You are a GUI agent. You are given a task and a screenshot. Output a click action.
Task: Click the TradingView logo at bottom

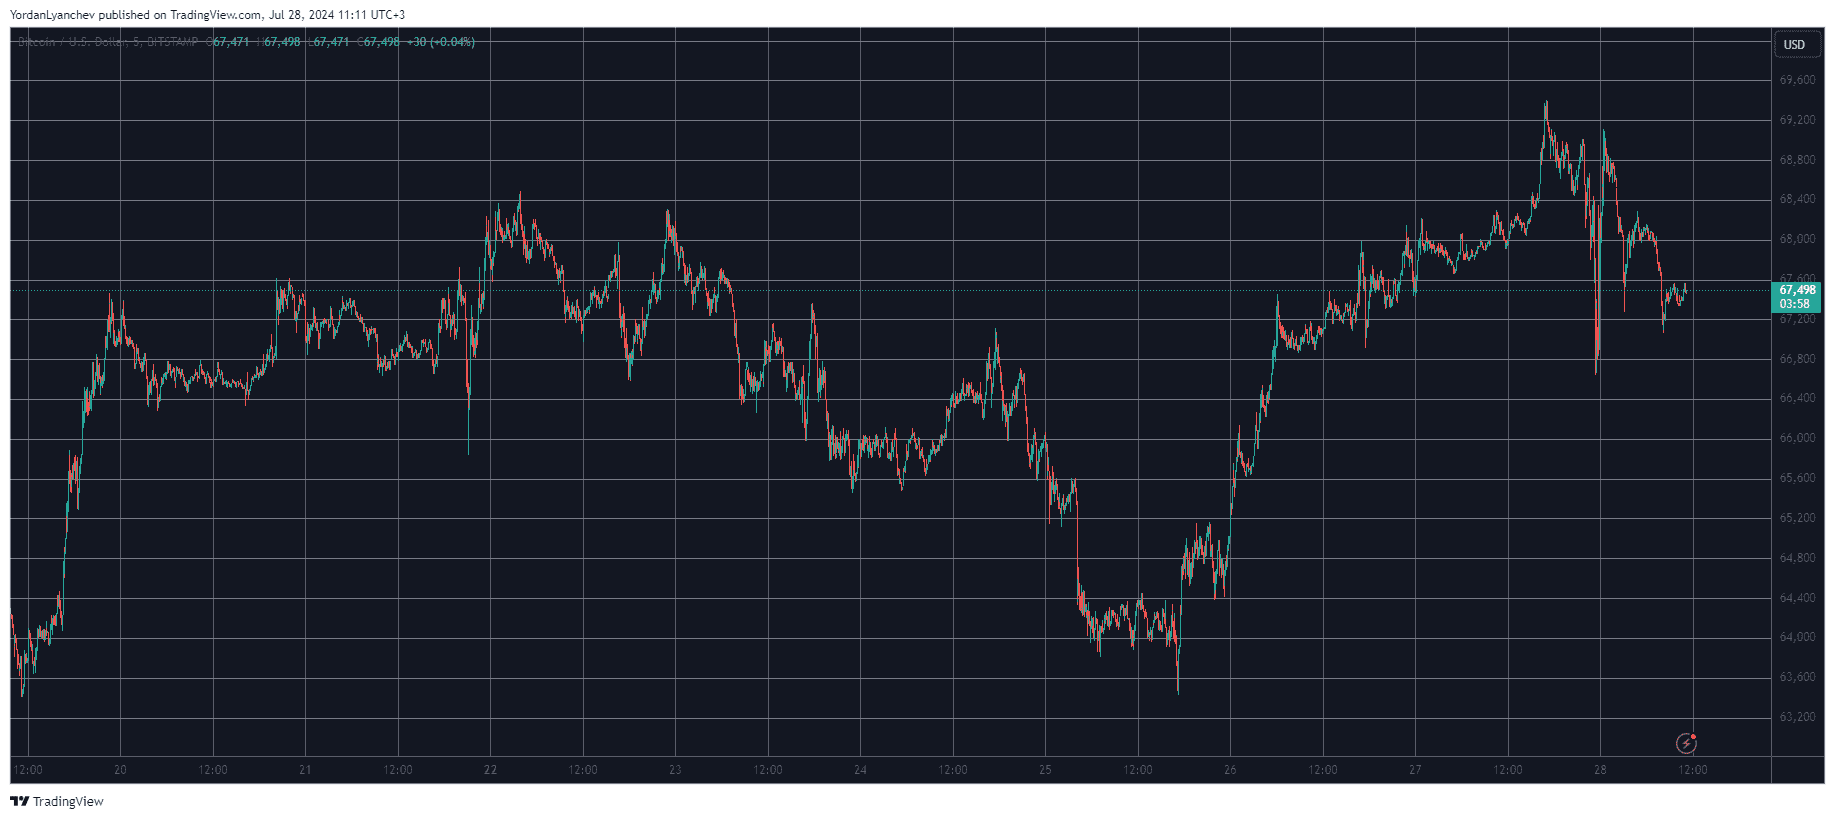coord(56,801)
